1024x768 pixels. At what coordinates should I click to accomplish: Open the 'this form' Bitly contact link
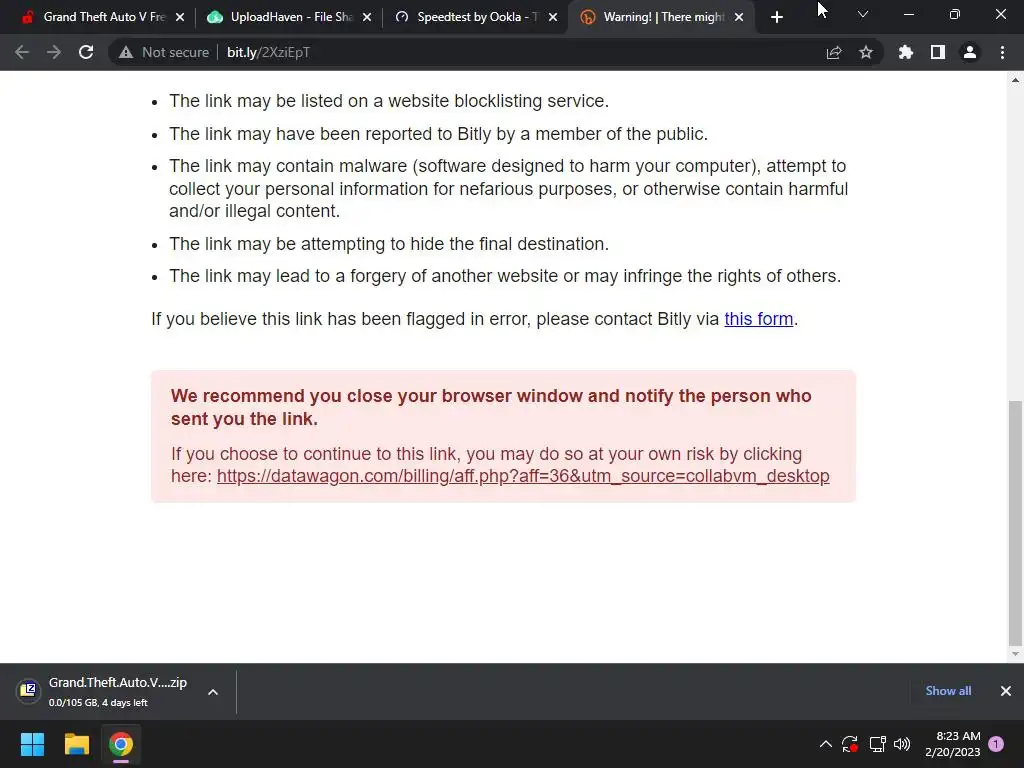pos(759,319)
